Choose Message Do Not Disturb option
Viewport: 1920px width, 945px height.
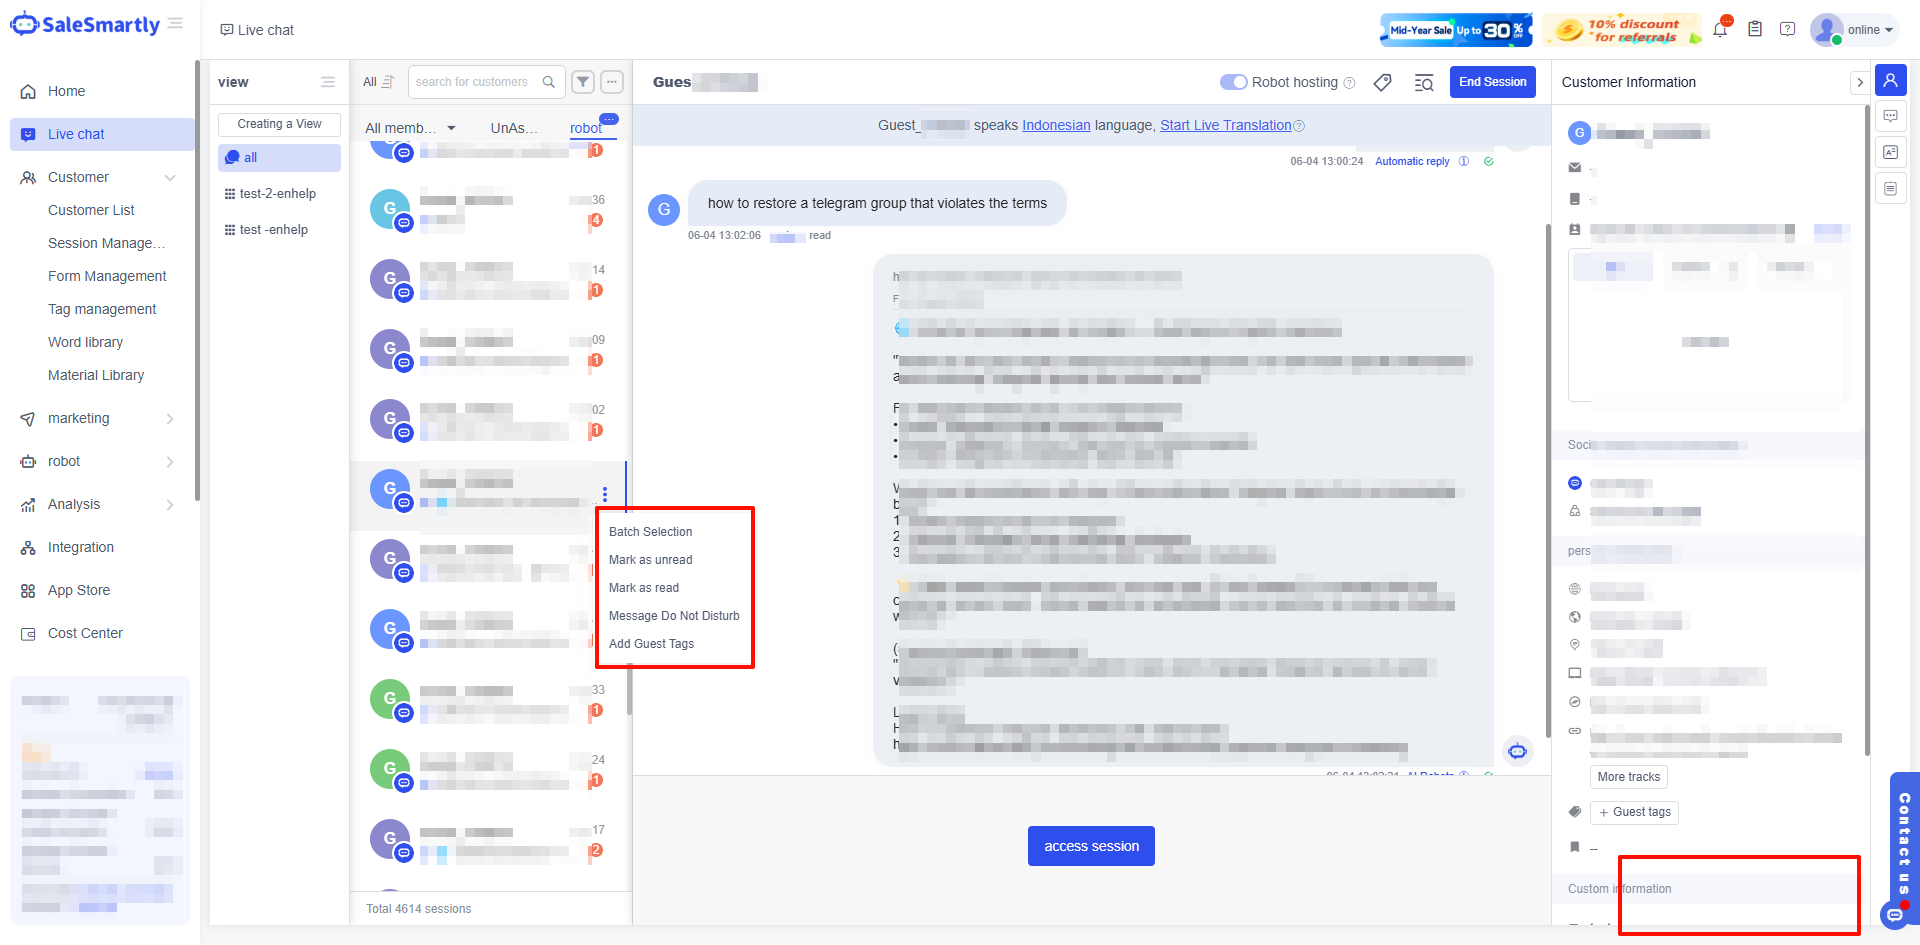tap(674, 616)
